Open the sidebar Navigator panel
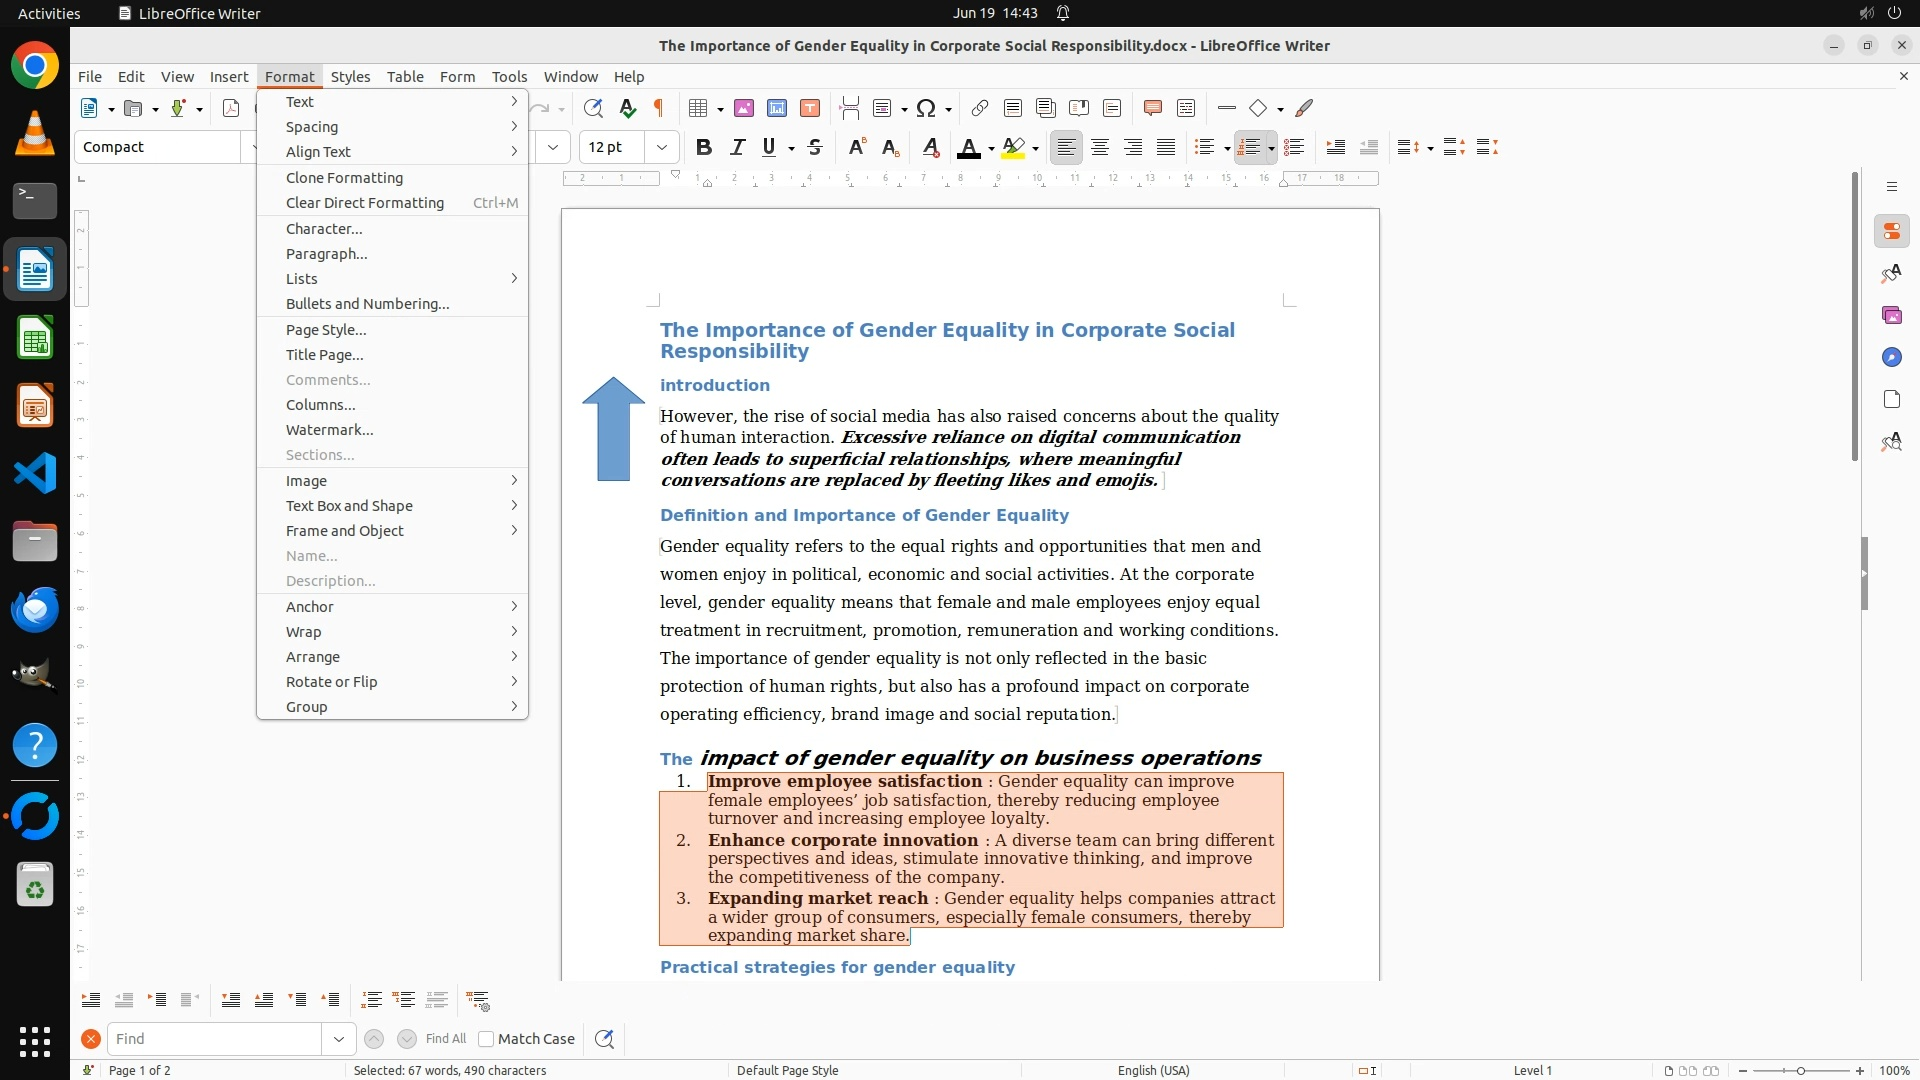Image resolution: width=1920 pixels, height=1080 pixels. pyautogui.click(x=1891, y=357)
